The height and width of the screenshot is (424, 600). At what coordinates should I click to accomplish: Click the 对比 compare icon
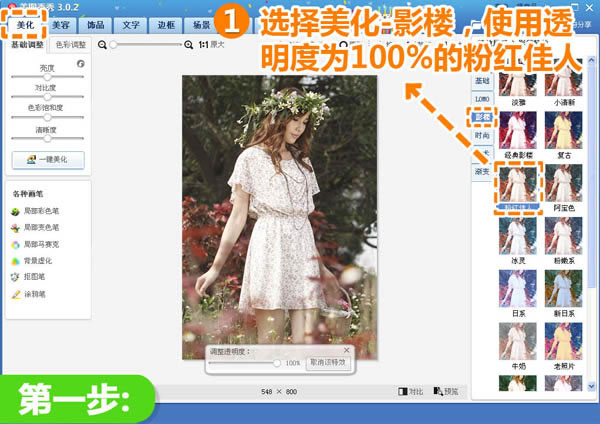(x=403, y=391)
